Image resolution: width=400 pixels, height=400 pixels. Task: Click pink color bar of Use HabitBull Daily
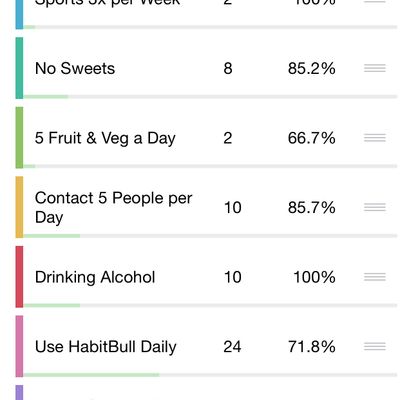[x=19, y=346]
